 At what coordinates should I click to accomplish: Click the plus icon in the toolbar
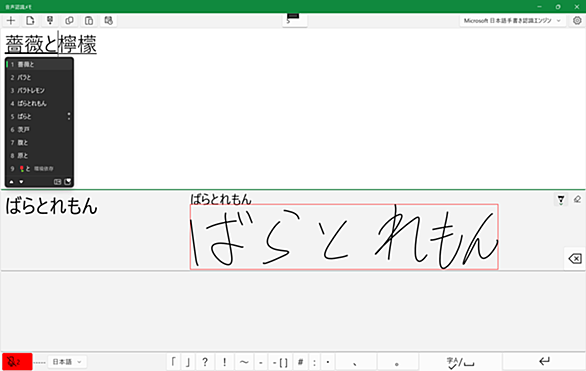click(x=11, y=21)
